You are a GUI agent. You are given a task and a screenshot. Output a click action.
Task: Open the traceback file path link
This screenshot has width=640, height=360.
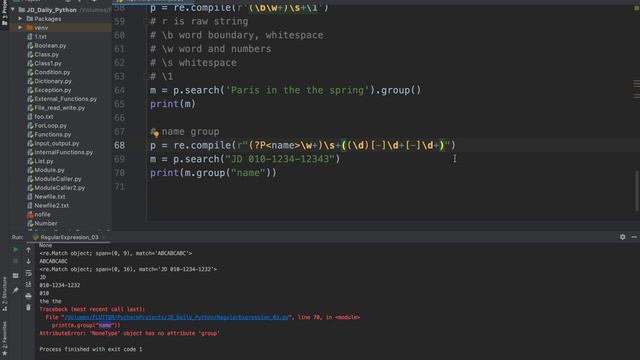(177, 317)
